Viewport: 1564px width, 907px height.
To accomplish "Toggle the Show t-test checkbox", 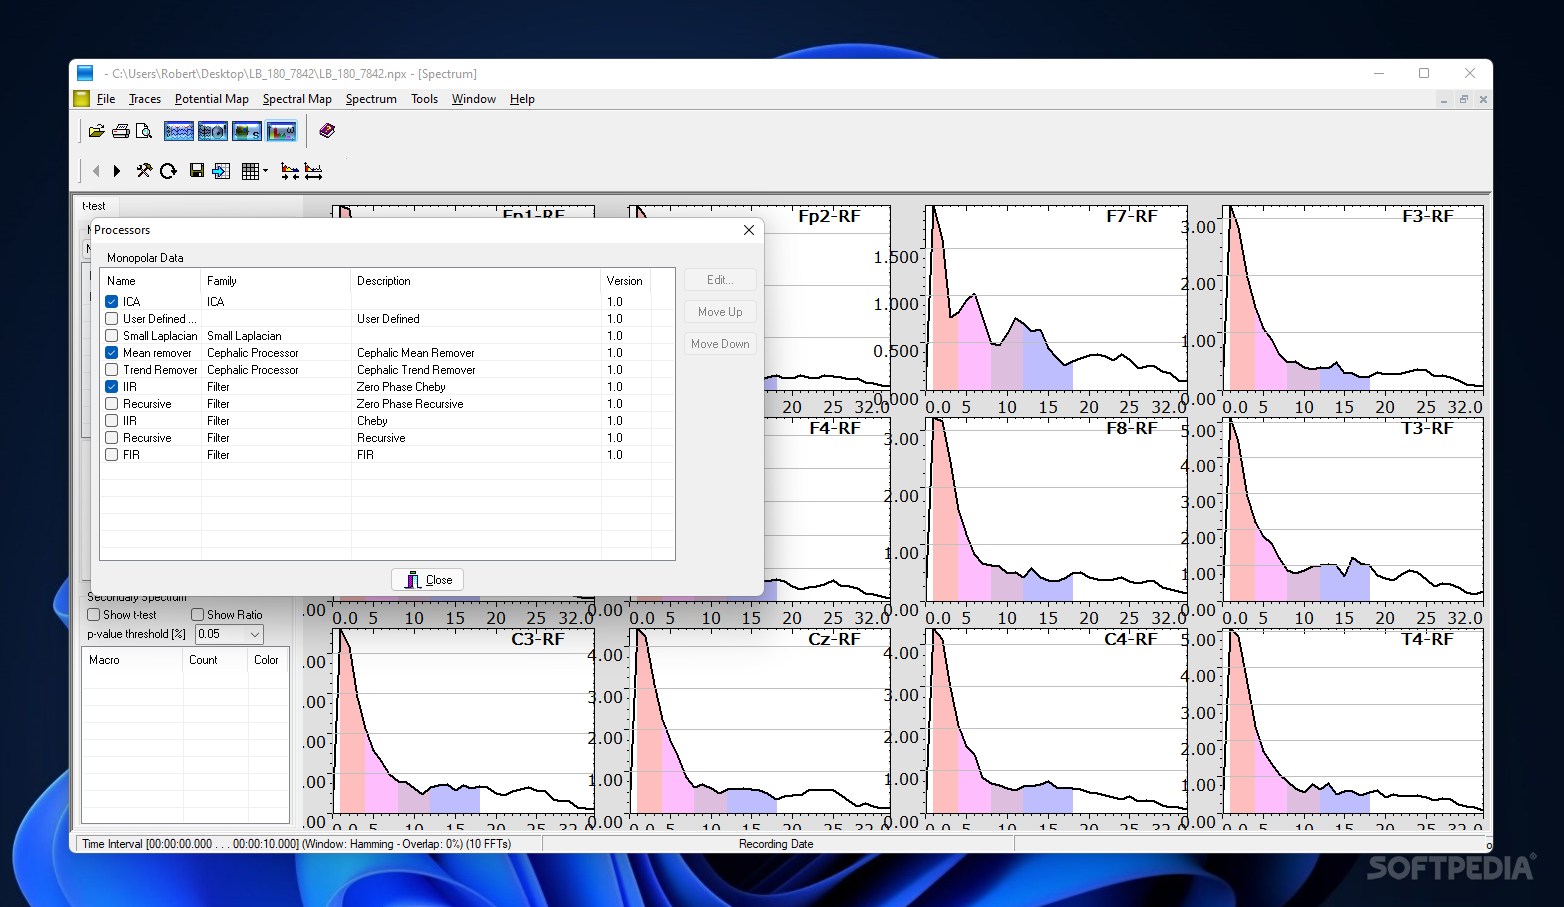I will pos(94,615).
